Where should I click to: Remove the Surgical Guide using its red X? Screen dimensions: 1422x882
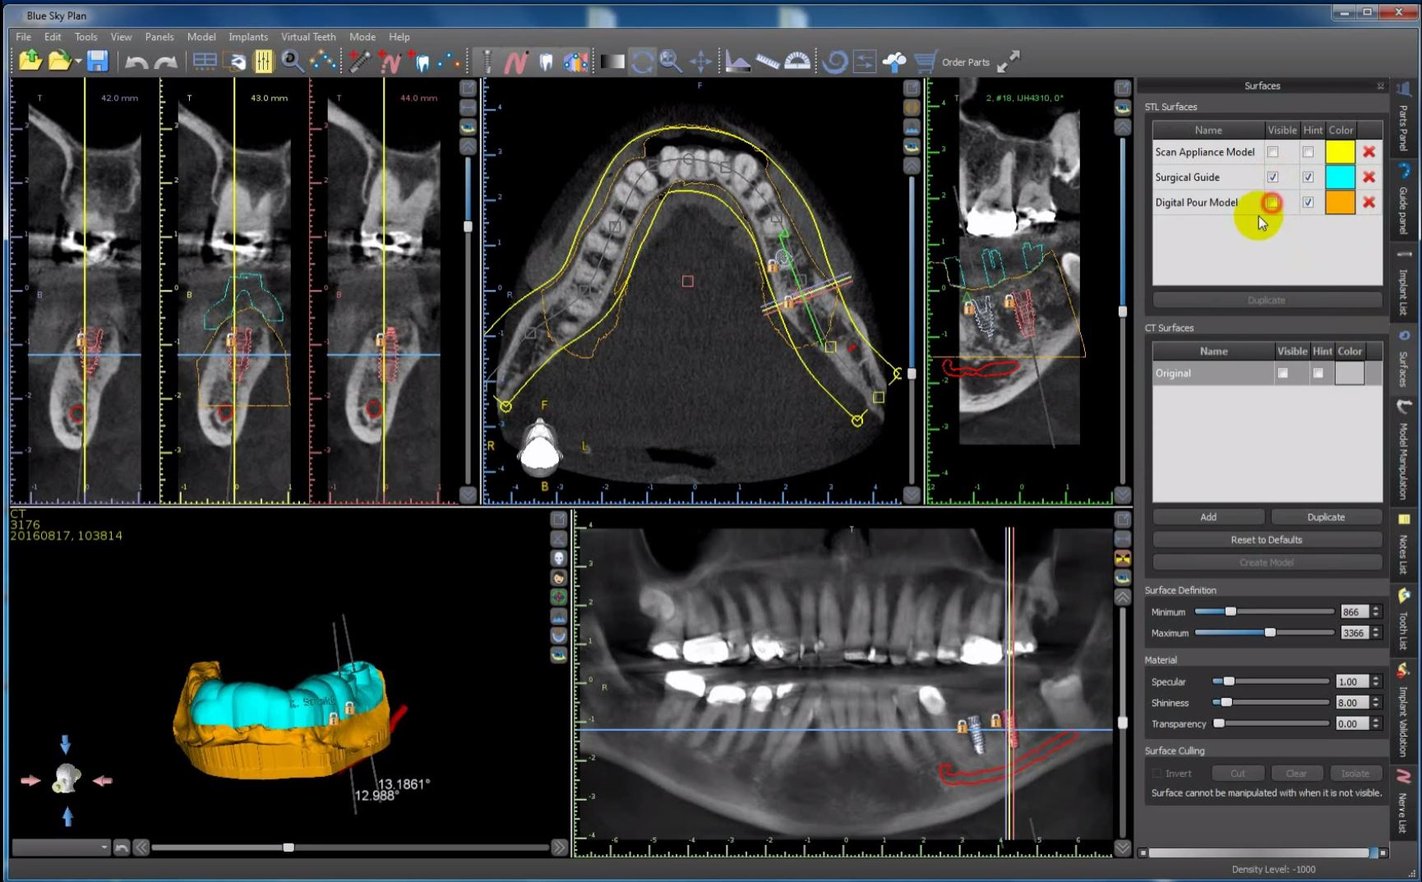tap(1371, 177)
